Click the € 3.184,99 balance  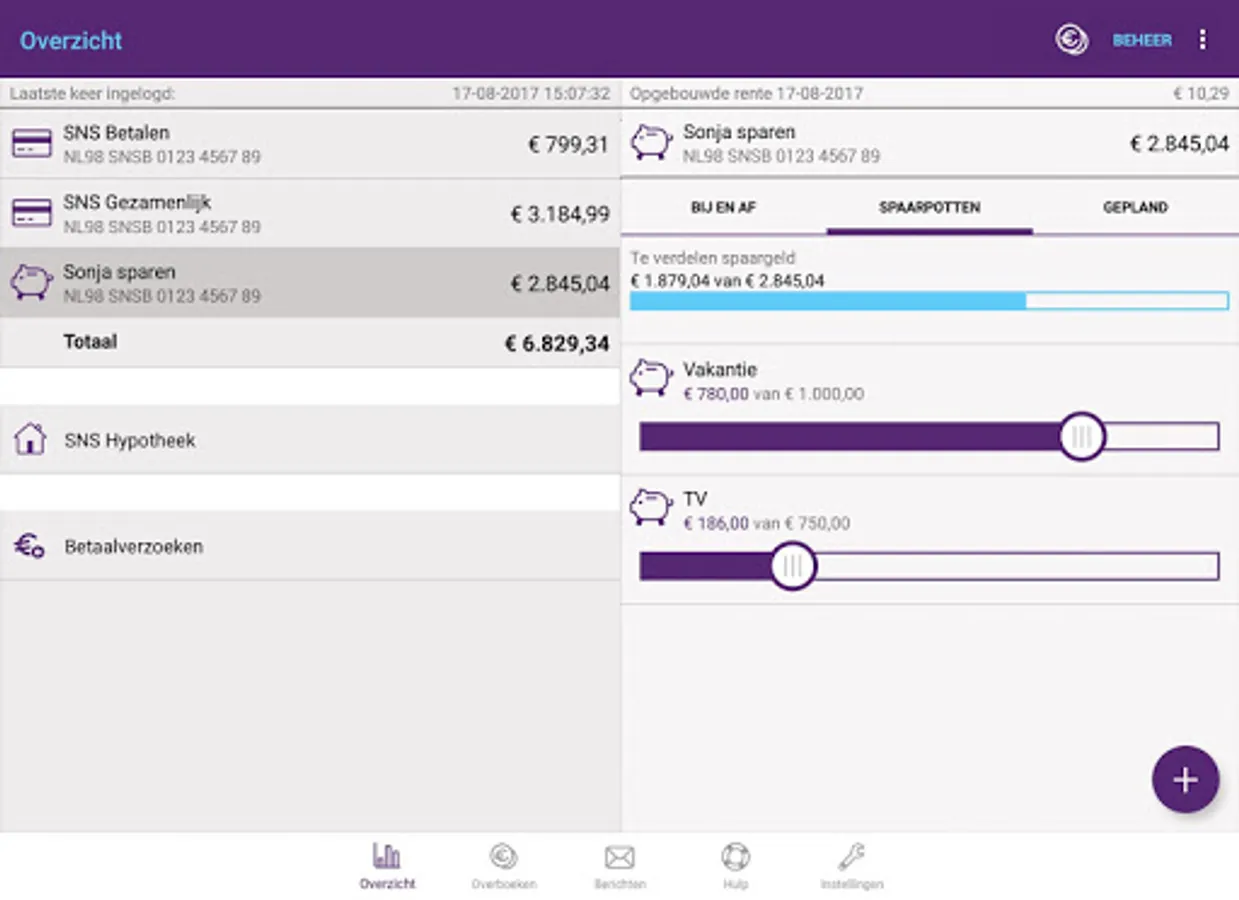tap(560, 214)
